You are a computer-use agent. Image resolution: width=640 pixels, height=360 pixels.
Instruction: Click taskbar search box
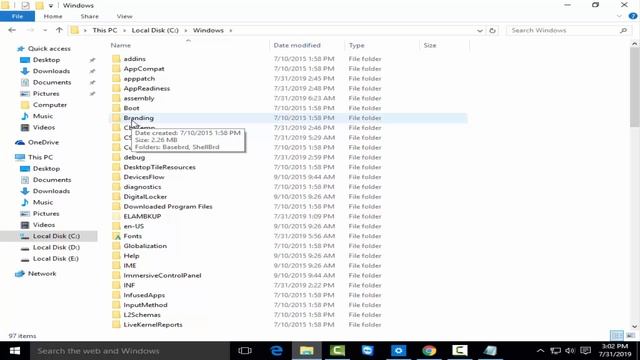pos(131,351)
